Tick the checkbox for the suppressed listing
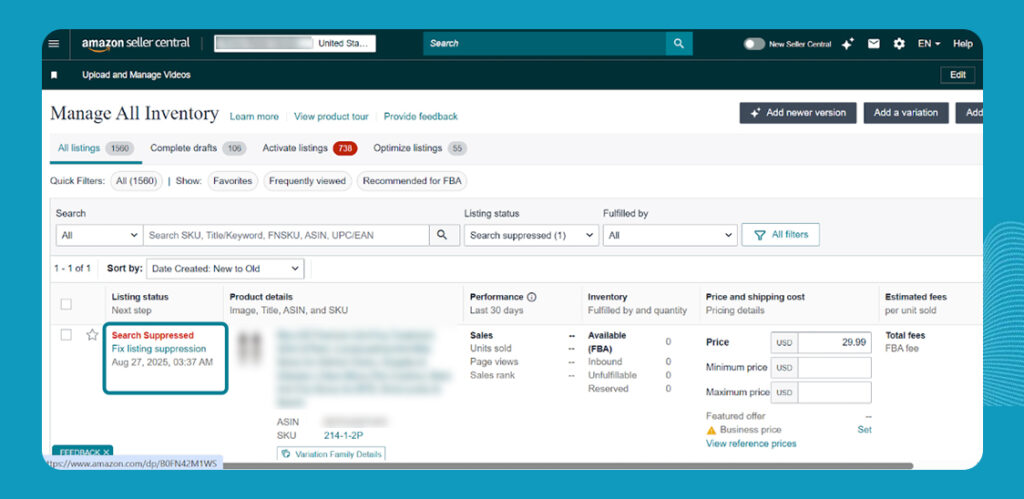 pyautogui.click(x=66, y=335)
